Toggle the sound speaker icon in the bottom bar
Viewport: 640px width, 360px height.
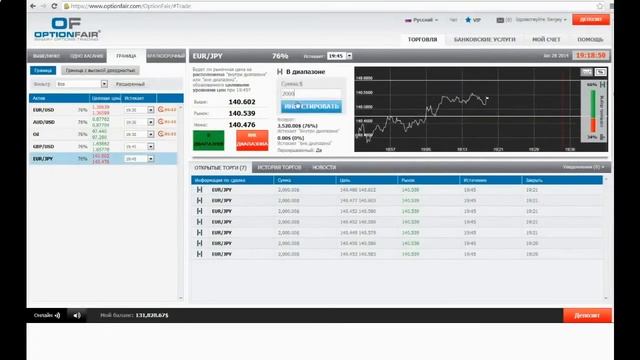[x=77, y=315]
